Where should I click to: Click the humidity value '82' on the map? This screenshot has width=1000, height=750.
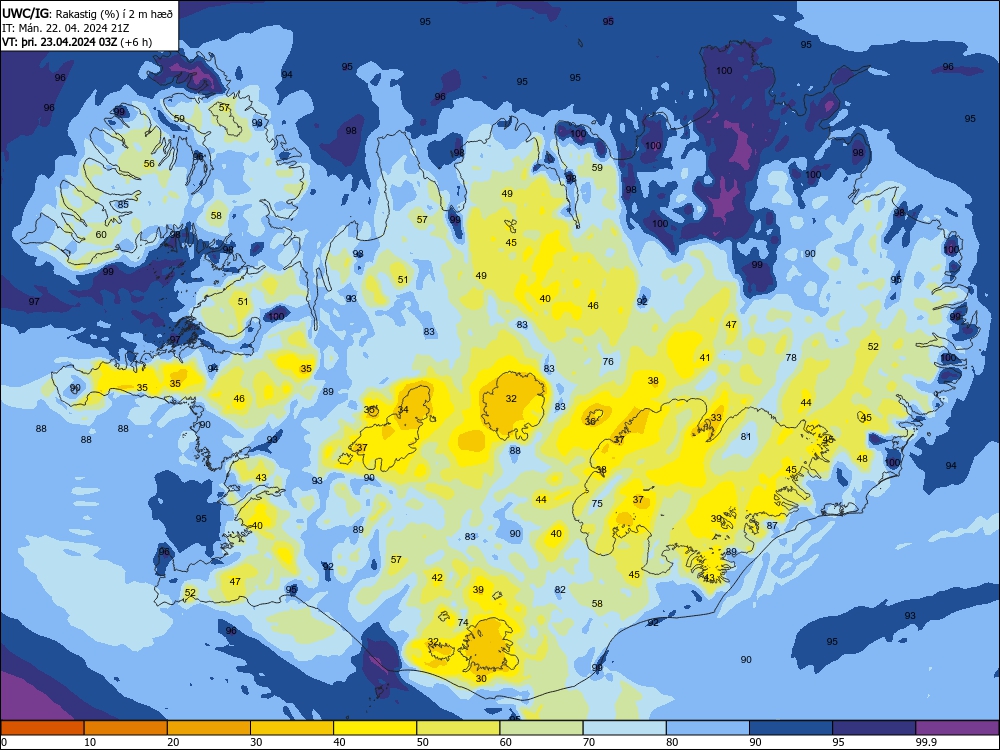click(560, 590)
